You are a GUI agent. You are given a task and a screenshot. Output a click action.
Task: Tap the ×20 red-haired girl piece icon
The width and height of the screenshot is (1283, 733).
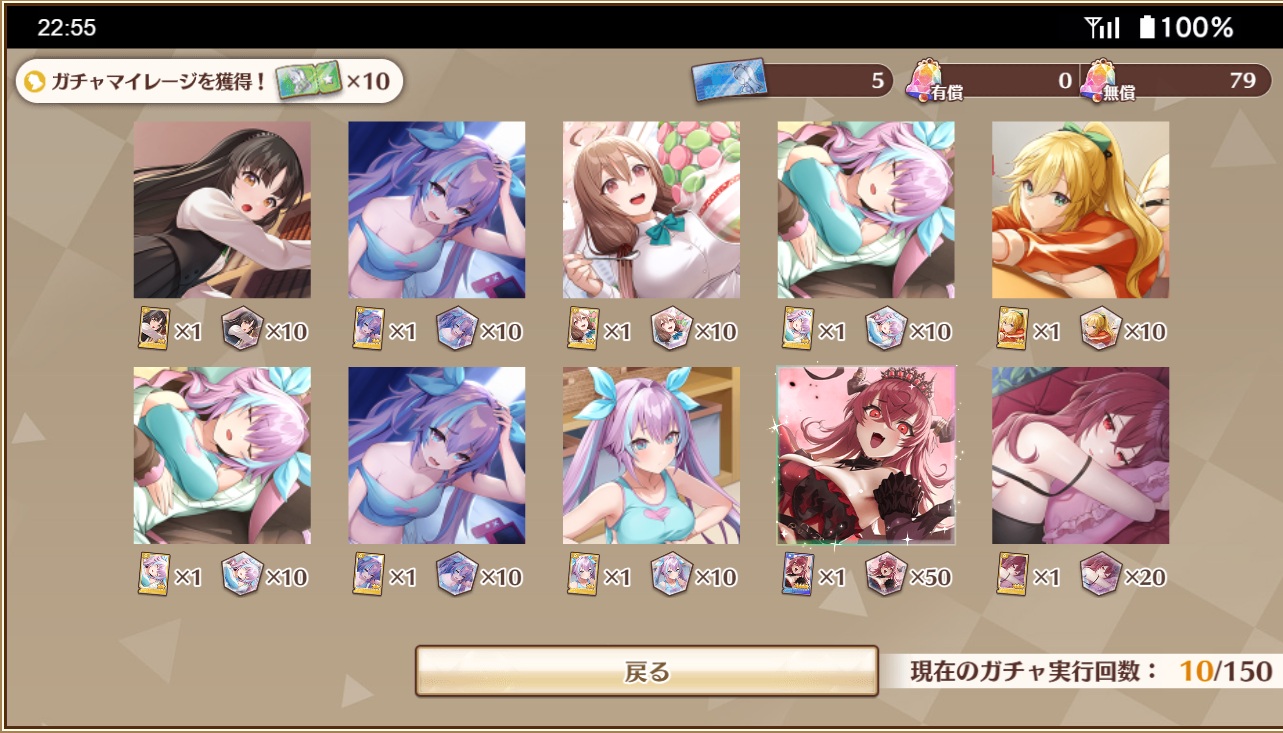tap(1100, 575)
